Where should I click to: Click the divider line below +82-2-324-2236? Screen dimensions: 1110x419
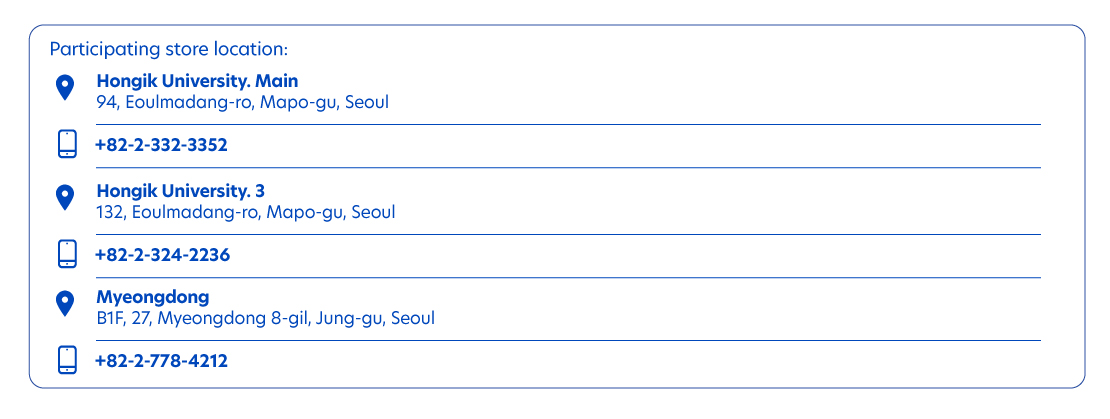coord(568,277)
